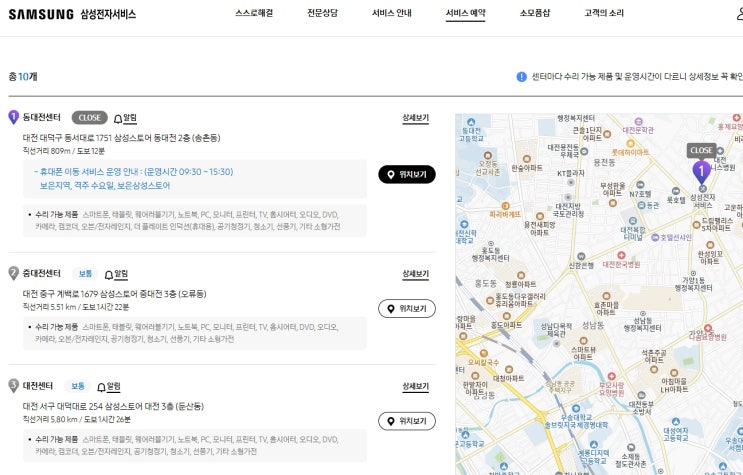Click the address 대전 대덕구 동서대로 1751
This screenshot has height=475, width=743.
pyautogui.click(x=121, y=138)
